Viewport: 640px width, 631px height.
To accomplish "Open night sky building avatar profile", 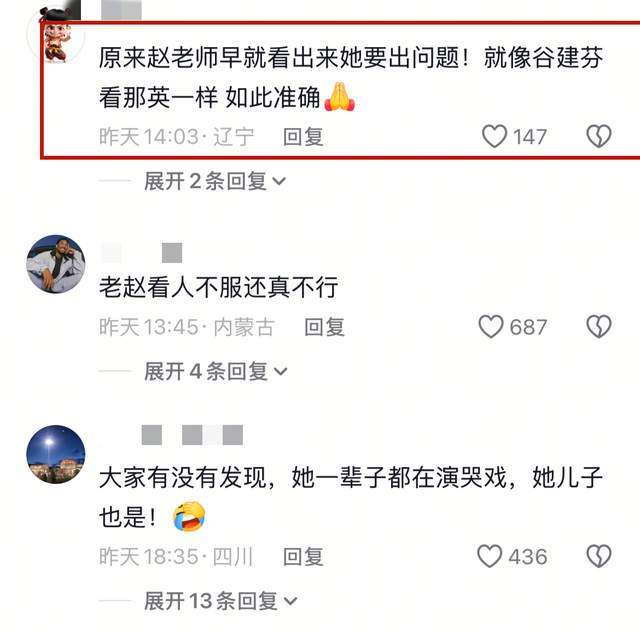I will (x=56, y=454).
